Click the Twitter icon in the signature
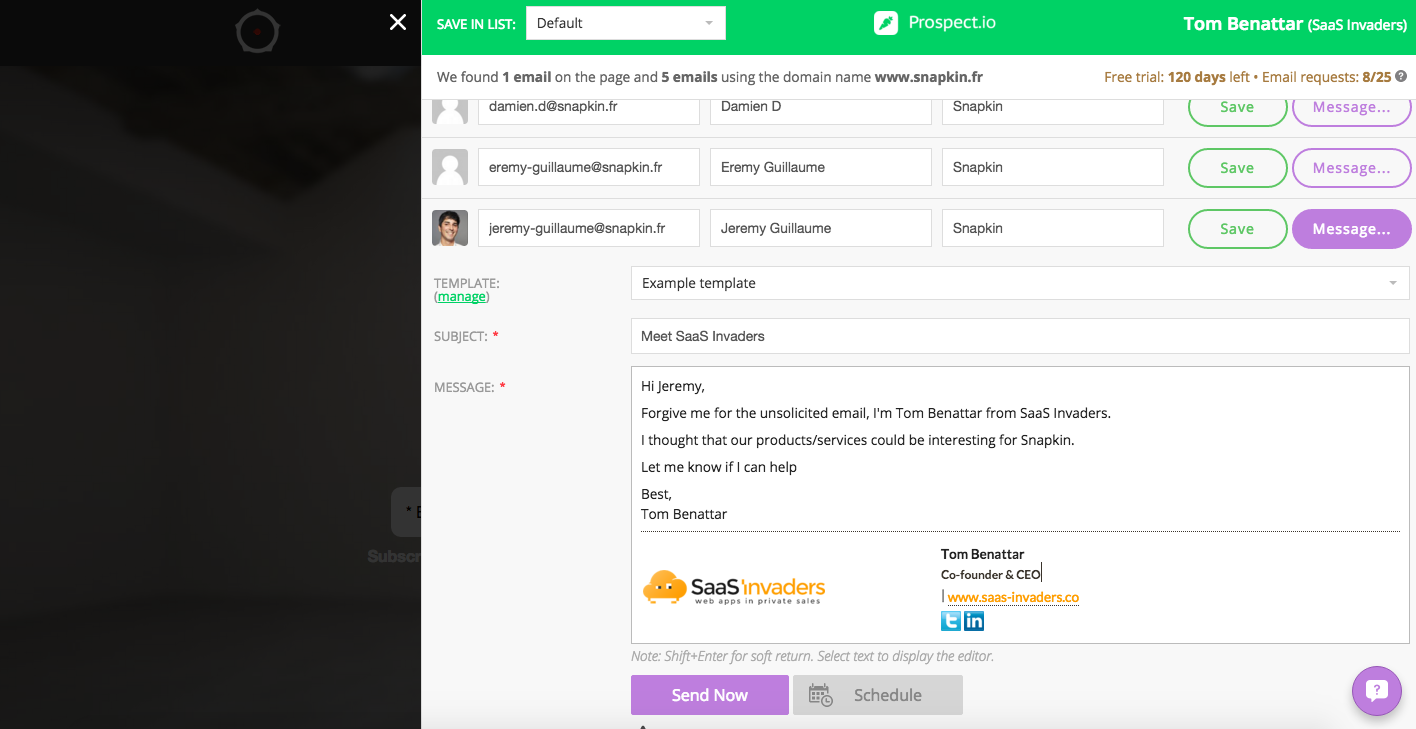The height and width of the screenshot is (729, 1416). pos(951,621)
